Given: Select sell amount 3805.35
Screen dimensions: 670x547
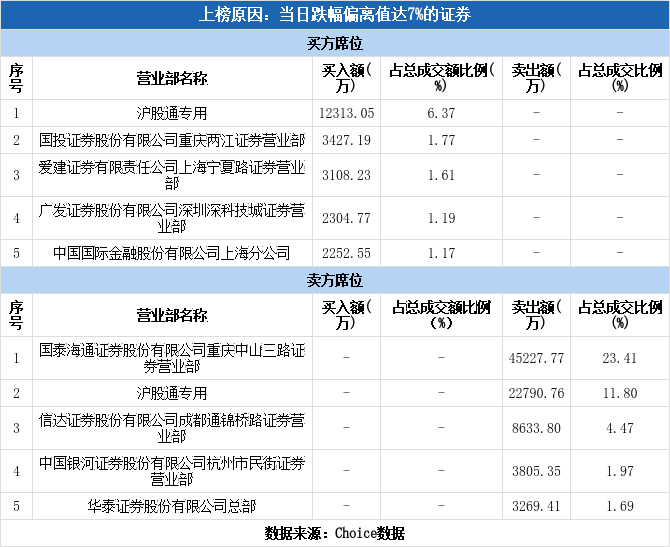Looking at the screenshot, I should click(x=536, y=471).
